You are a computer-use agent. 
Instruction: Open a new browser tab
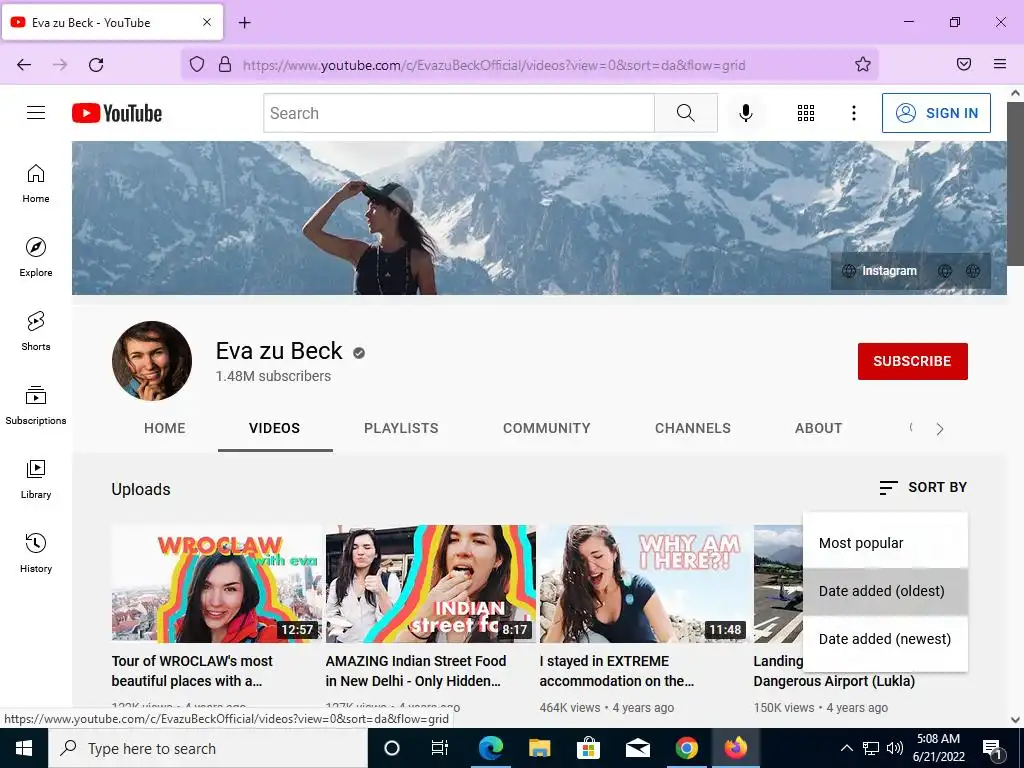pos(244,23)
